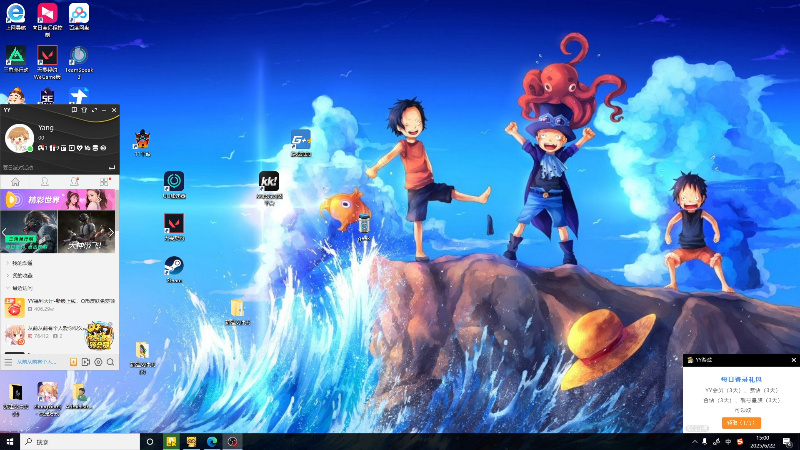
Task: Open the werewolf game banner thumbnail
Action: pyautogui.click(x=29, y=232)
